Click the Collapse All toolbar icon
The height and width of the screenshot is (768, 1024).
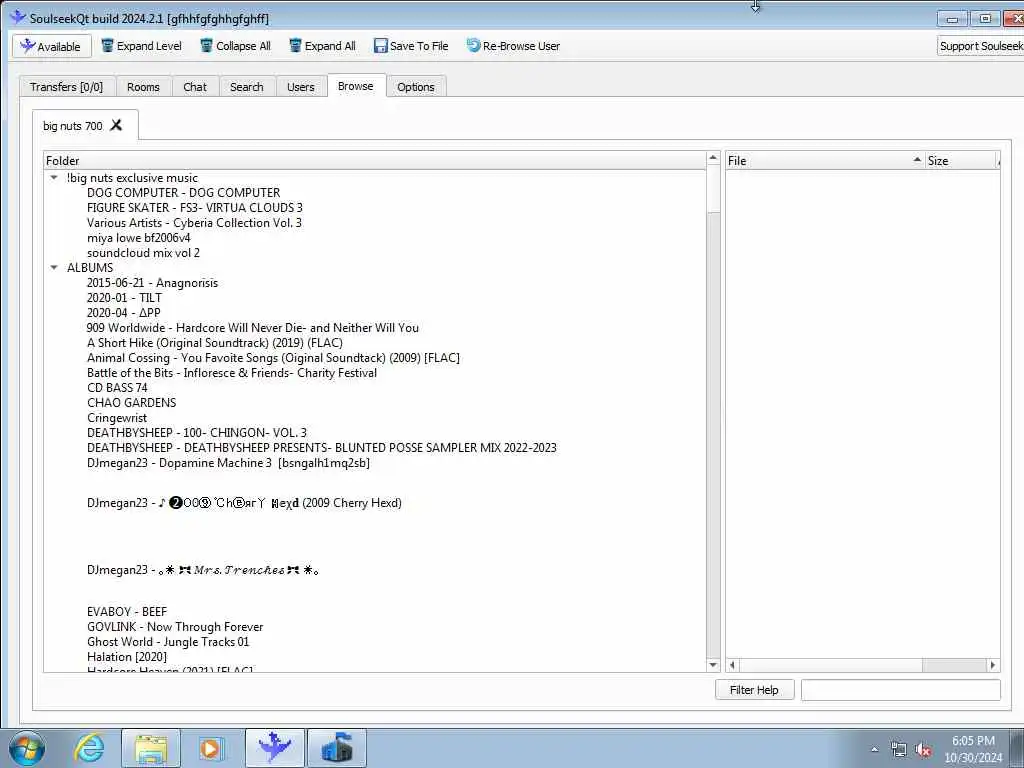[x=206, y=46]
